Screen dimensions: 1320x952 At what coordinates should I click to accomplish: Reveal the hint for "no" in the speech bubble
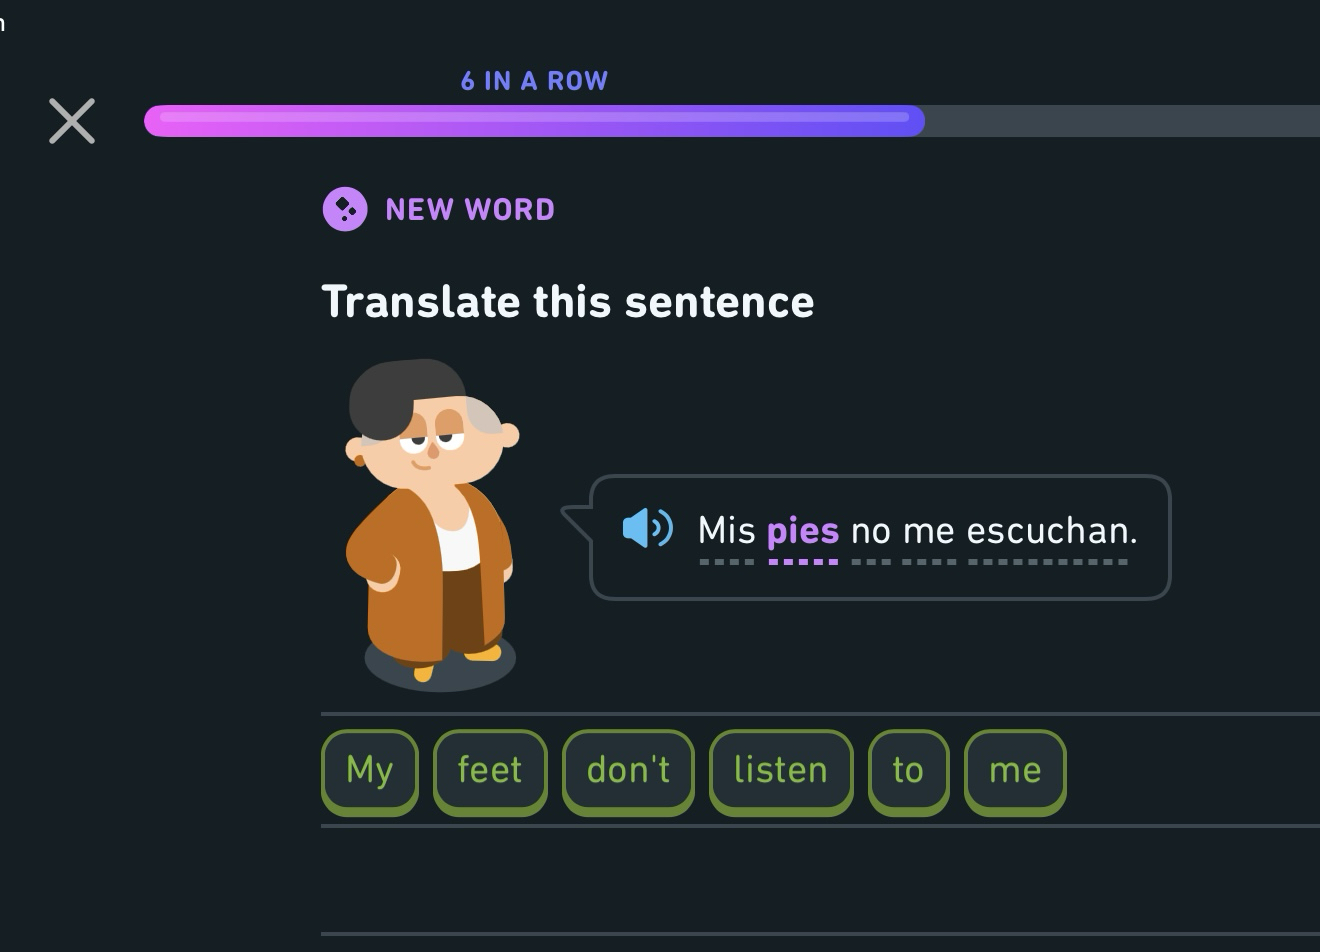pos(870,531)
